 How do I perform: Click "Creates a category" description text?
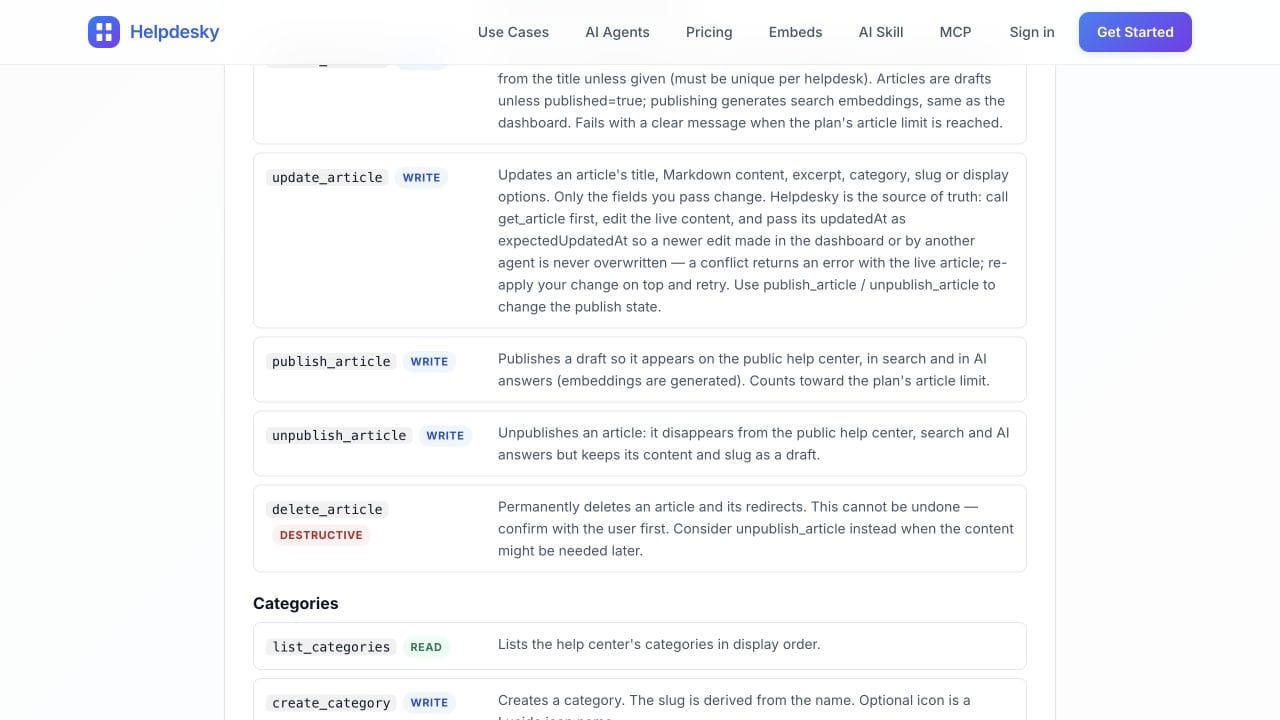pos(735,706)
